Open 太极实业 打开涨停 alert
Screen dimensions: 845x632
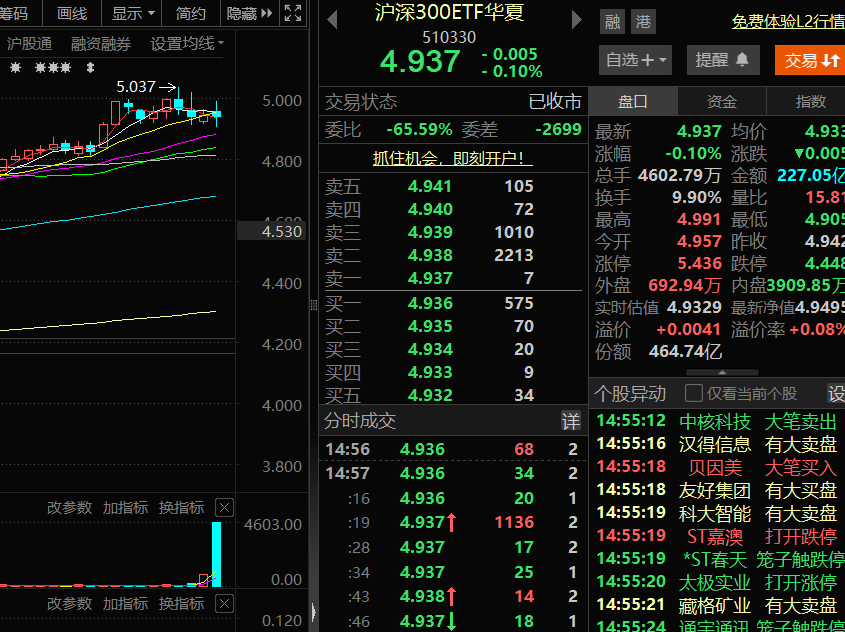pyautogui.click(x=719, y=582)
